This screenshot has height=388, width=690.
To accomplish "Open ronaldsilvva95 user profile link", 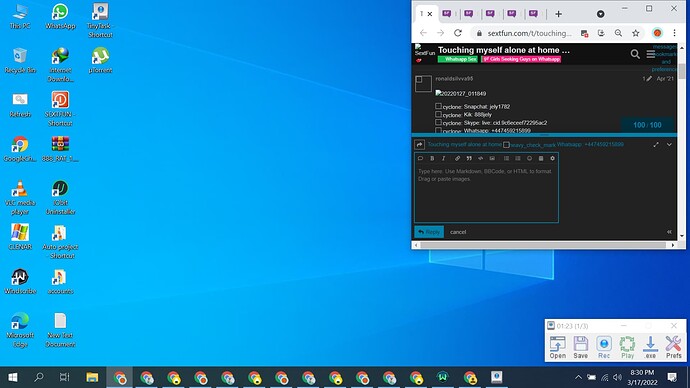I will click(x=454, y=79).
